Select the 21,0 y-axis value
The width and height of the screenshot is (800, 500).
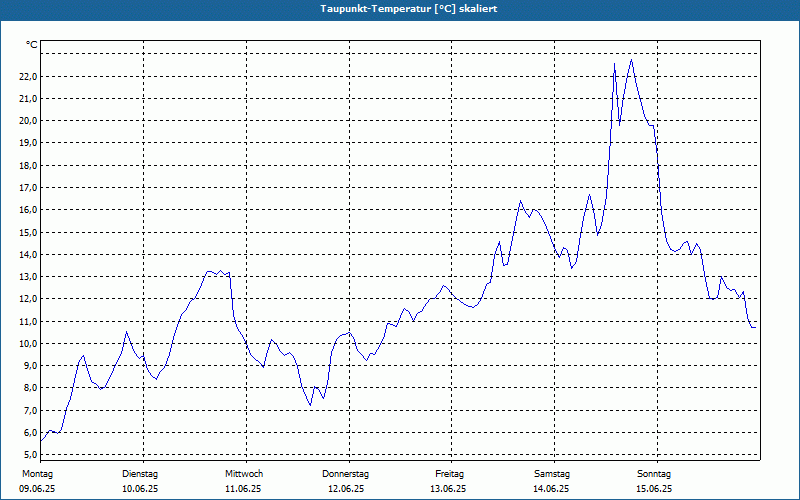(29, 98)
